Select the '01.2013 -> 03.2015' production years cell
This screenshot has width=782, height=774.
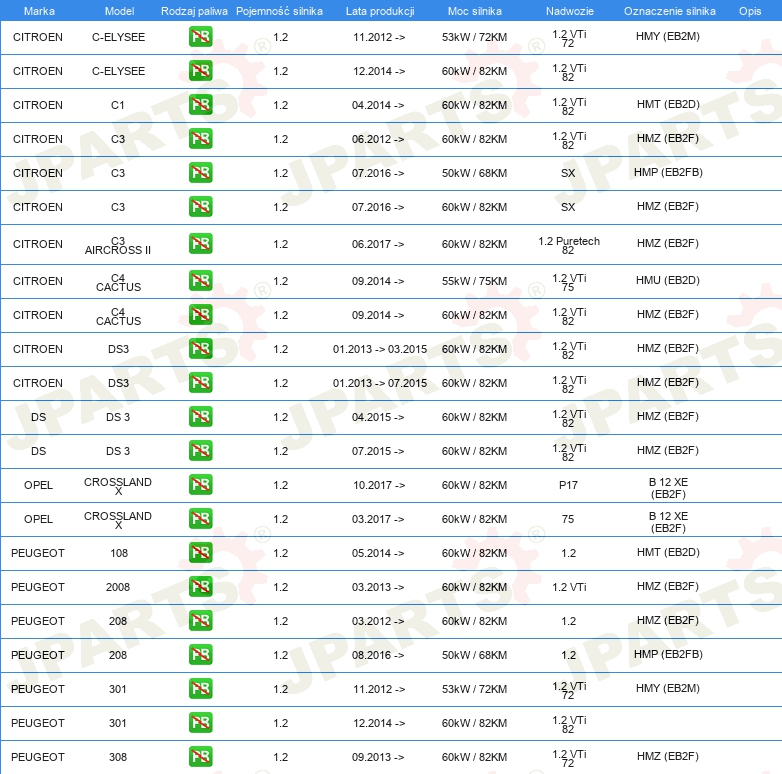tap(380, 349)
